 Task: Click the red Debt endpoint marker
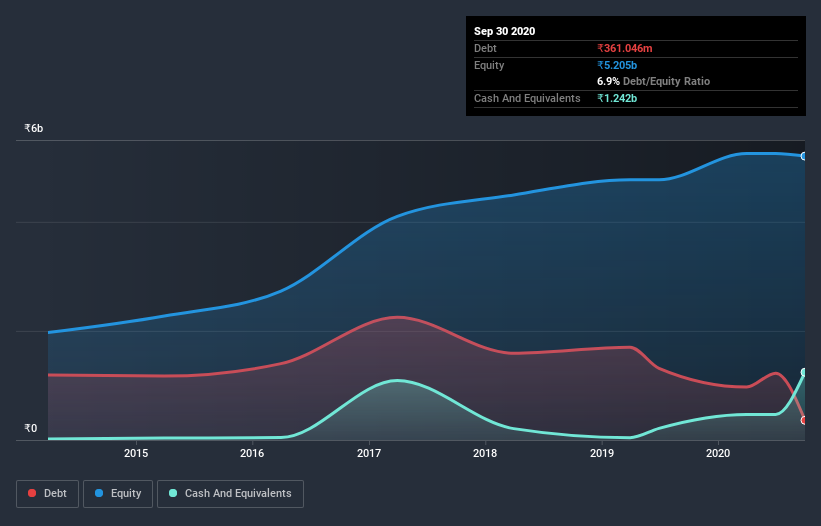click(x=804, y=420)
